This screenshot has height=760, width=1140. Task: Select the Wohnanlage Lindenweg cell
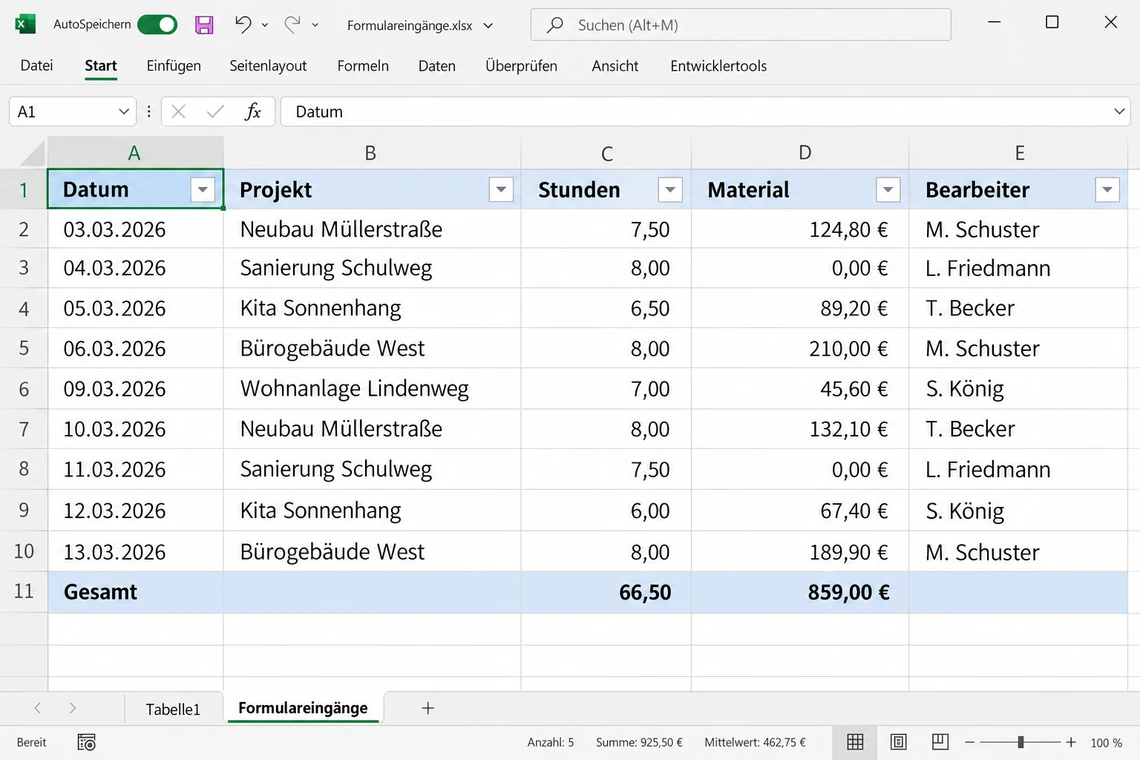372,388
